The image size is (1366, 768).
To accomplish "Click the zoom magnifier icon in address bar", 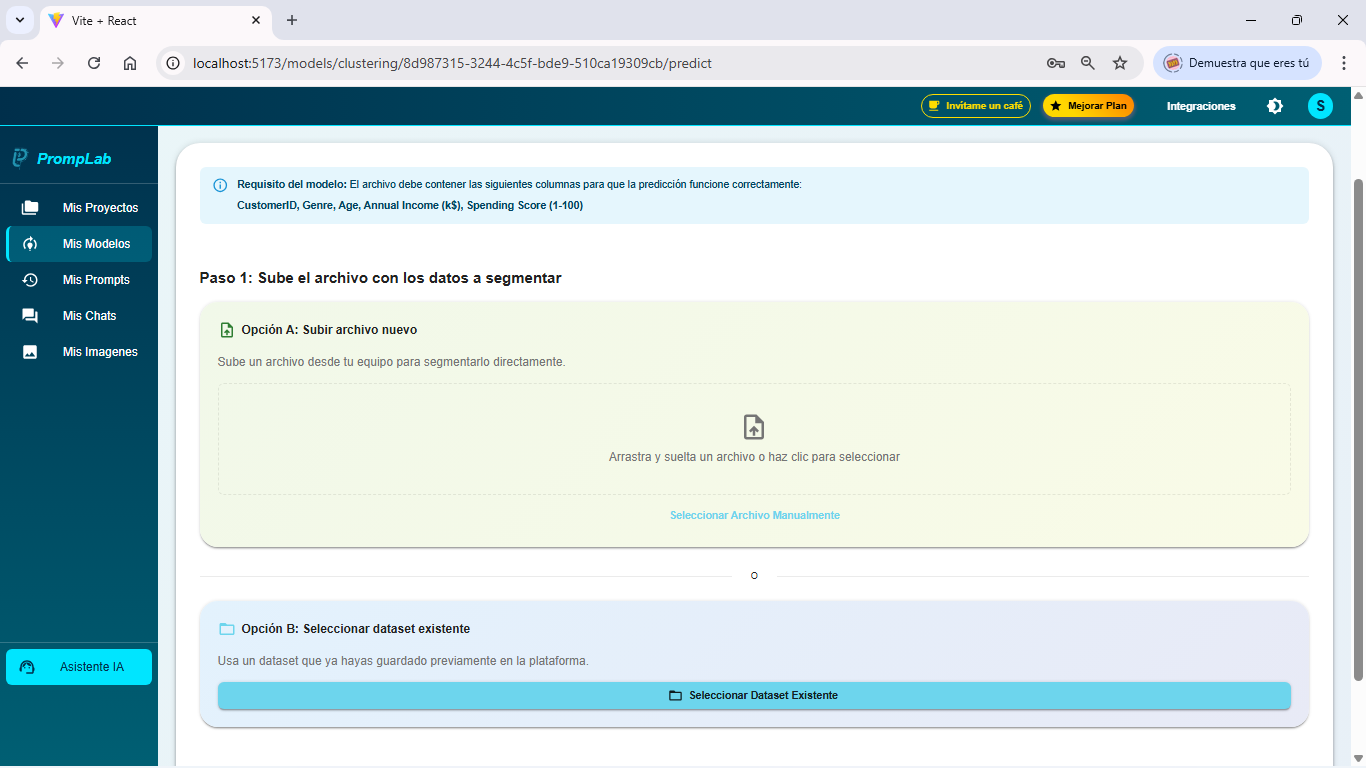I will (1088, 63).
